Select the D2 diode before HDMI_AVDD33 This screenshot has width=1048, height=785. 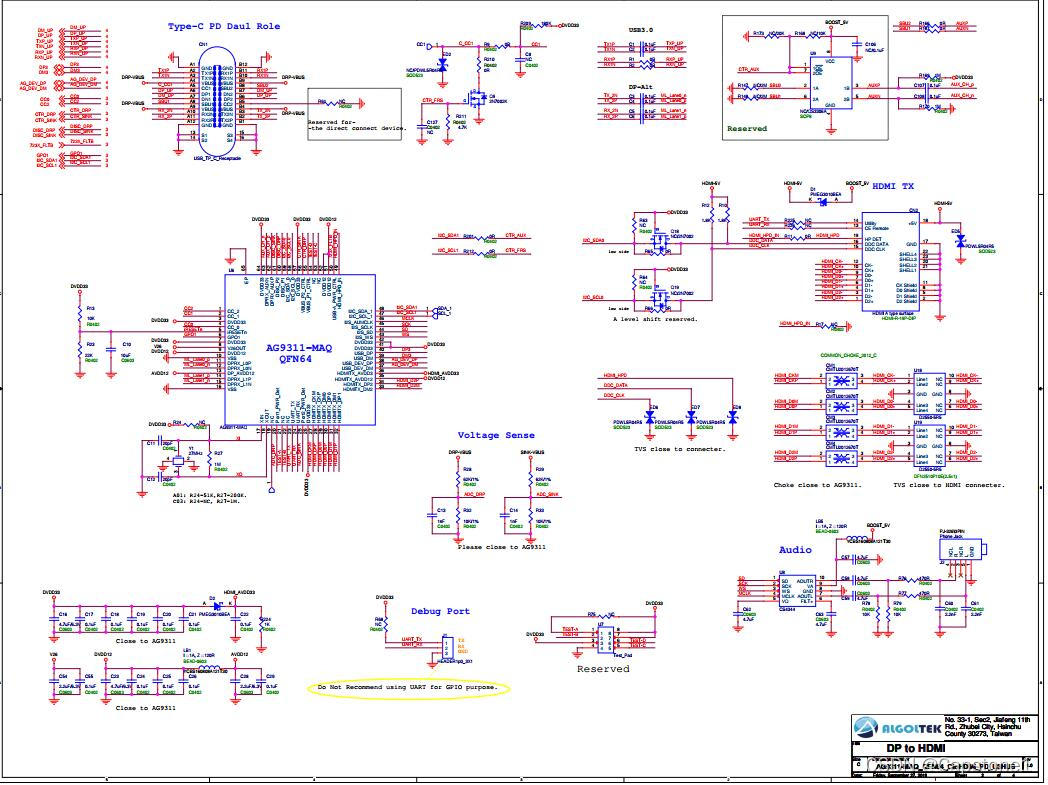click(x=216, y=607)
